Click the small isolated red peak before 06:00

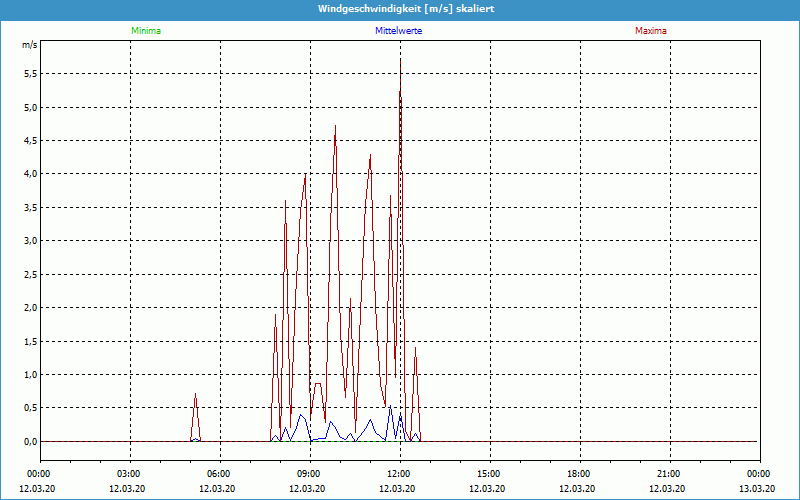[196, 396]
